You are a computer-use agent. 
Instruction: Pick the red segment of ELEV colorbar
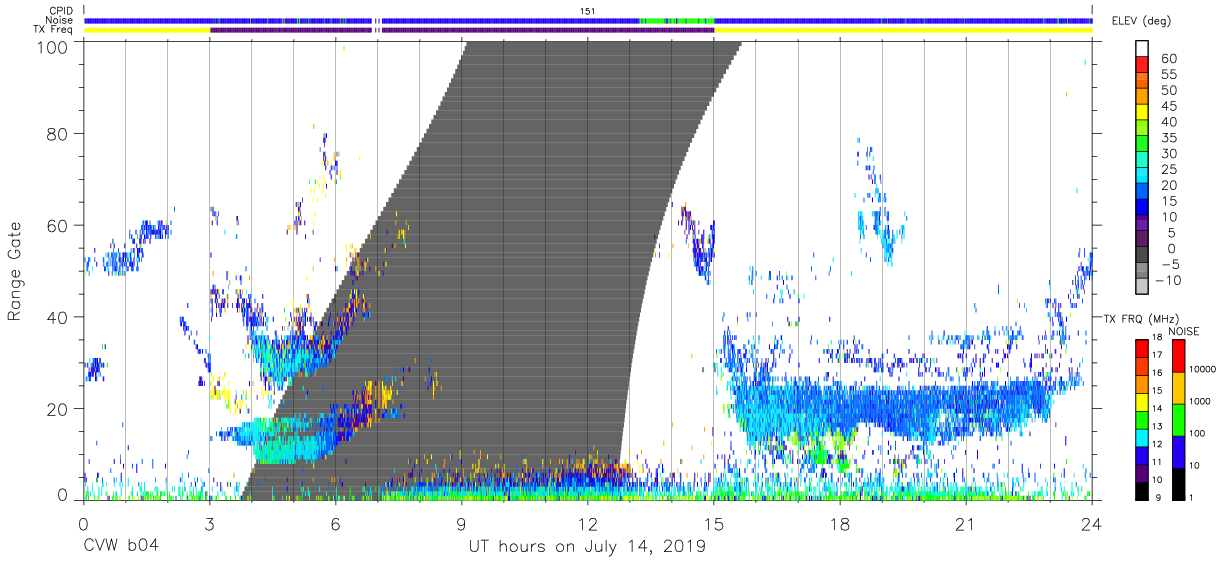1142,64
